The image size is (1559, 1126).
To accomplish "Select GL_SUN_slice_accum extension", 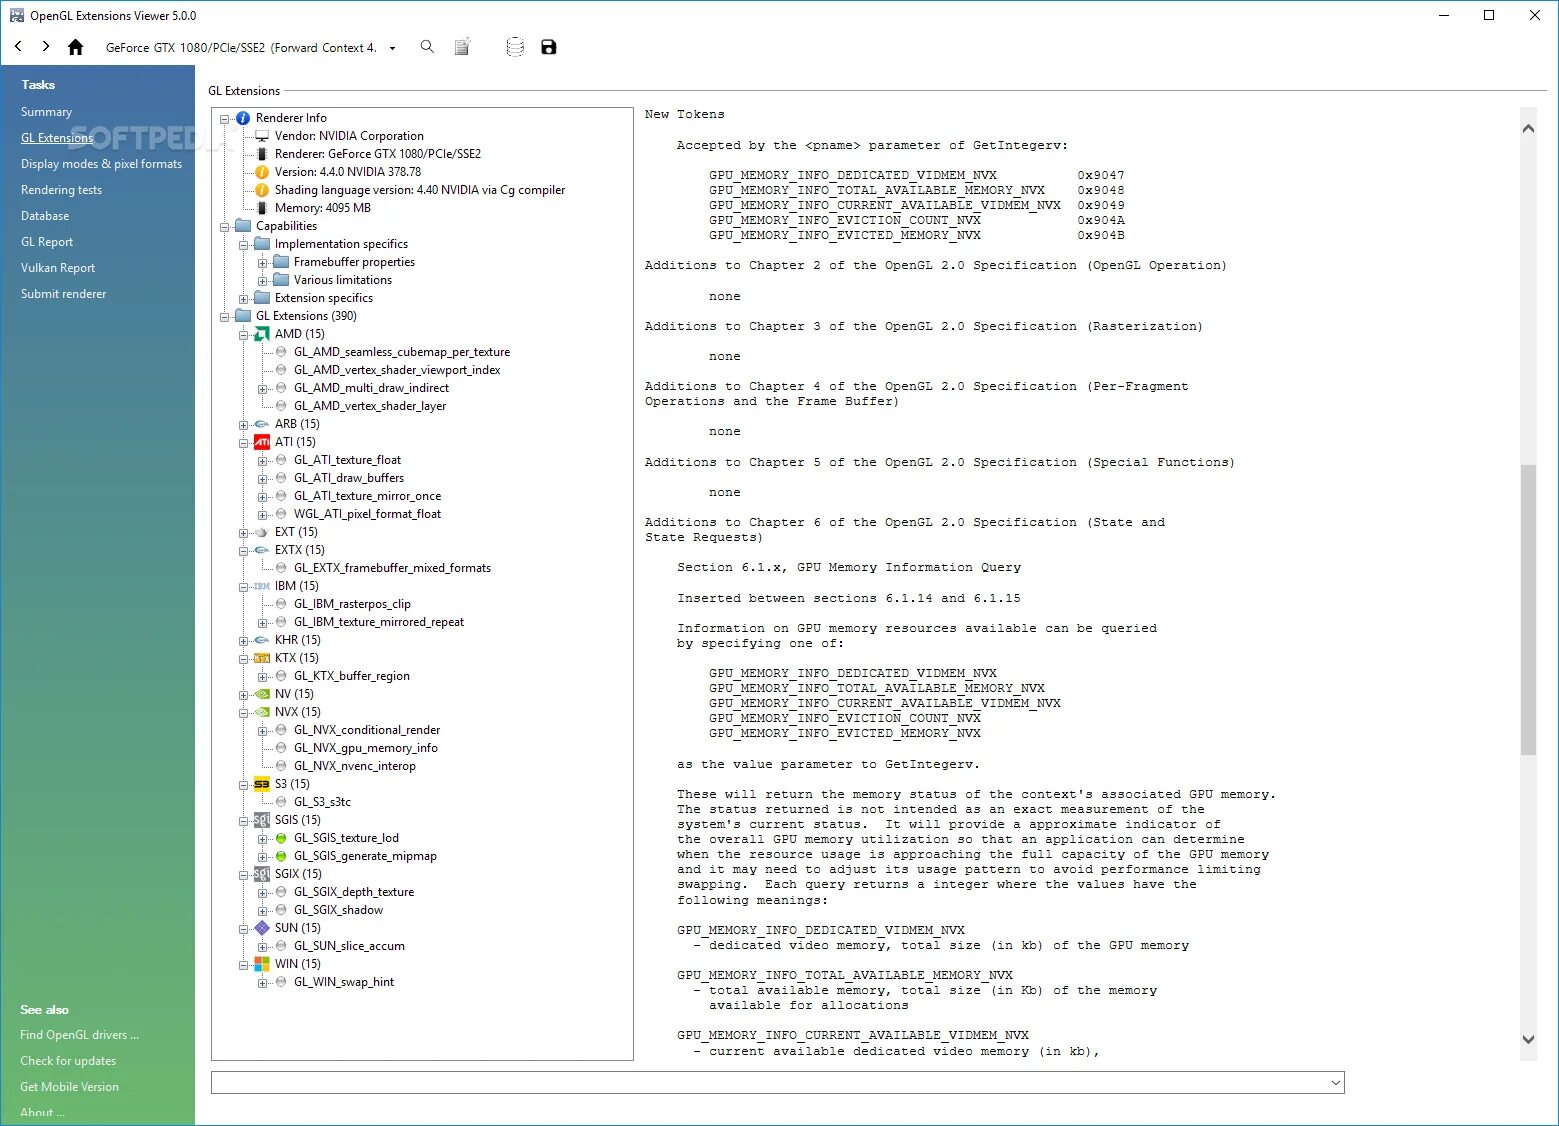I will click(349, 946).
